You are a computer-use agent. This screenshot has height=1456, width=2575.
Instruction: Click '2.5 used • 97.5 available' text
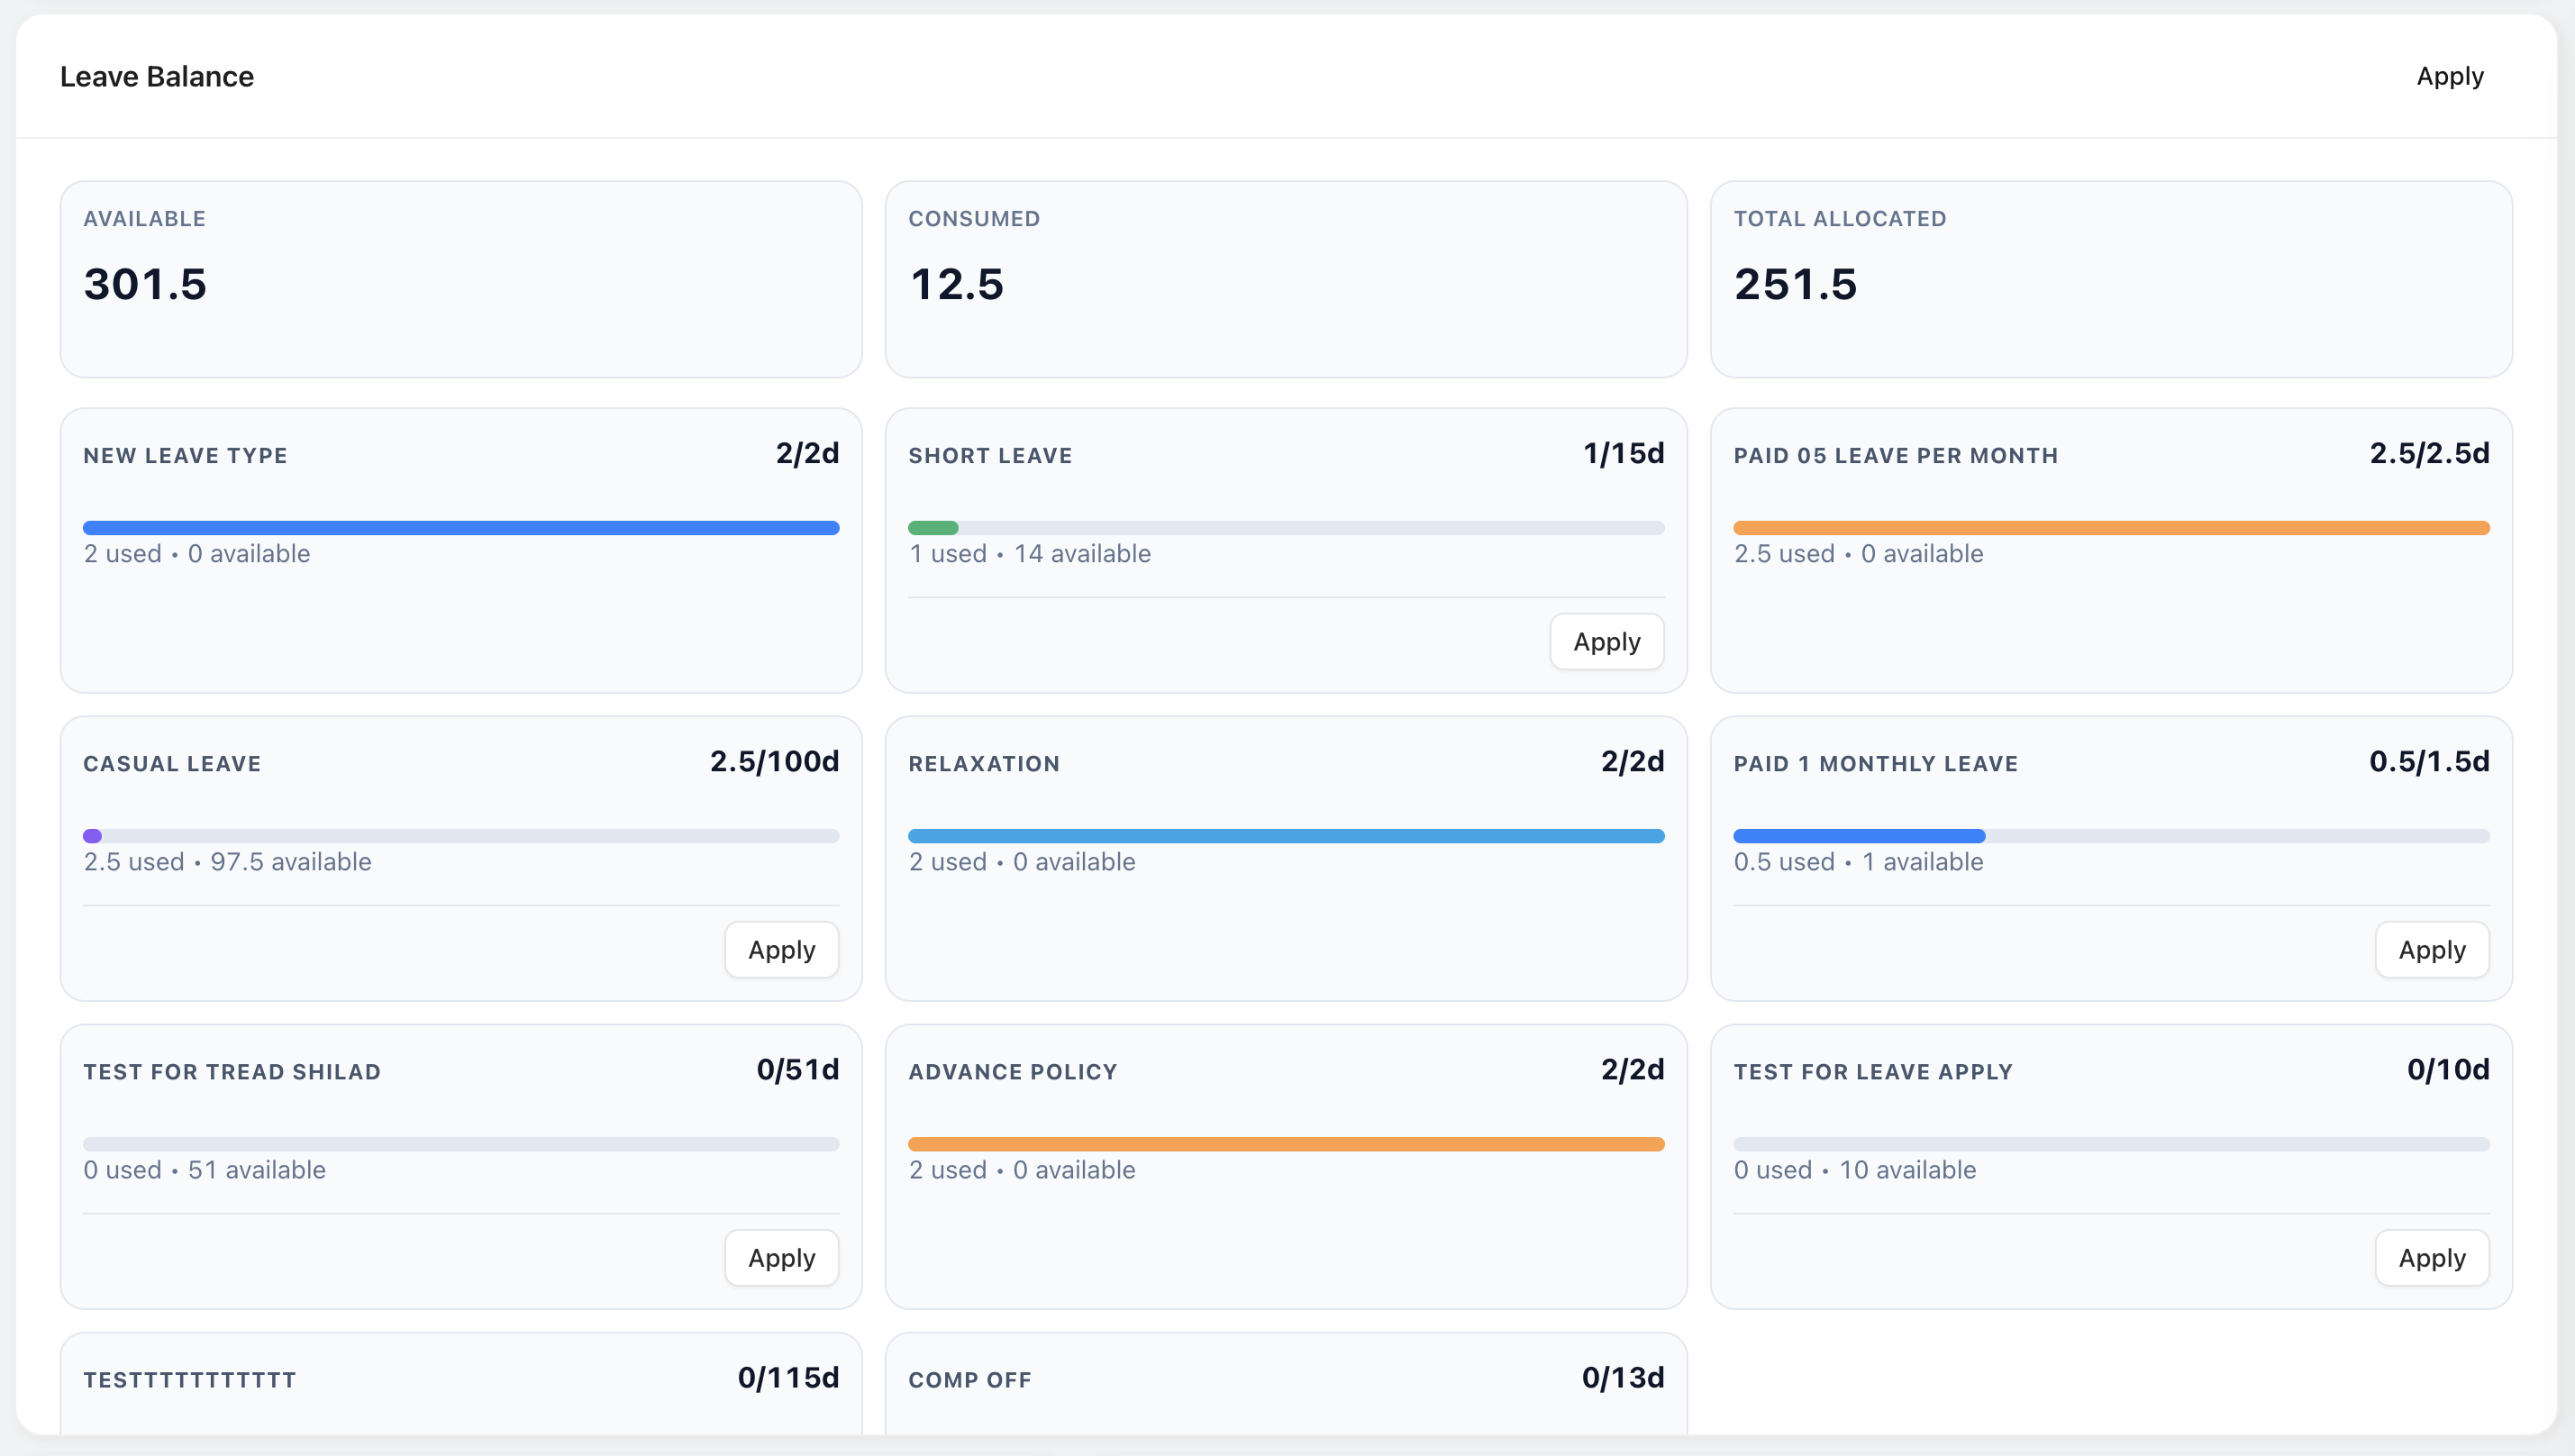227,862
